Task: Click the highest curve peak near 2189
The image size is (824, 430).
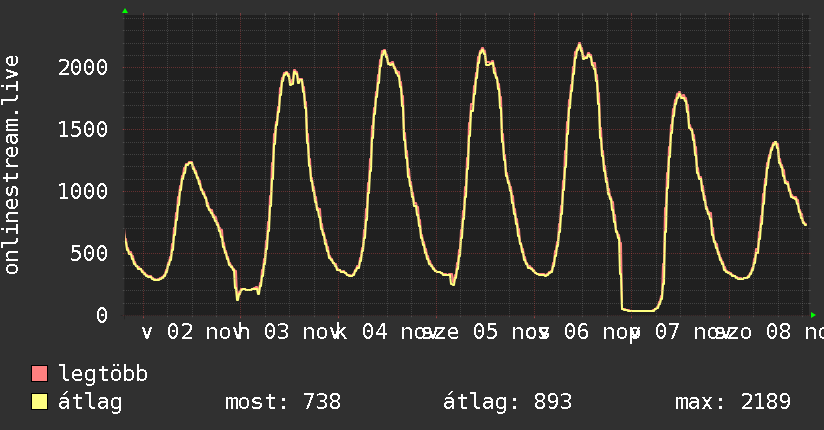Action: pyautogui.click(x=580, y=44)
